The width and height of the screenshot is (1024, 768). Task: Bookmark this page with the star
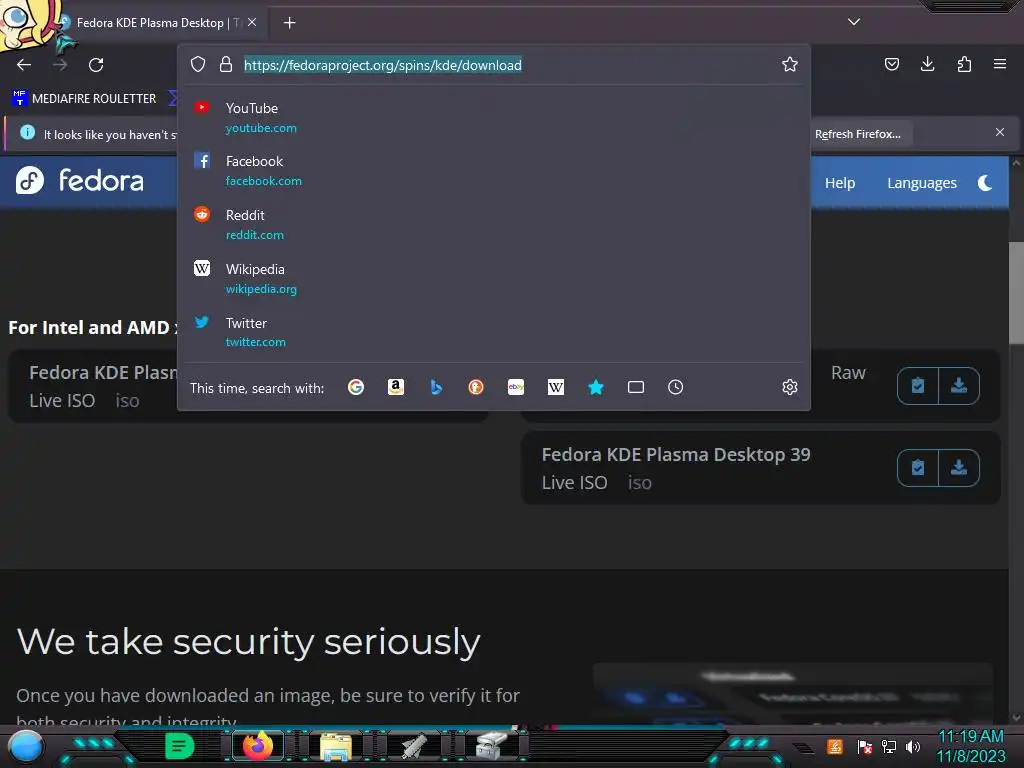pos(790,64)
